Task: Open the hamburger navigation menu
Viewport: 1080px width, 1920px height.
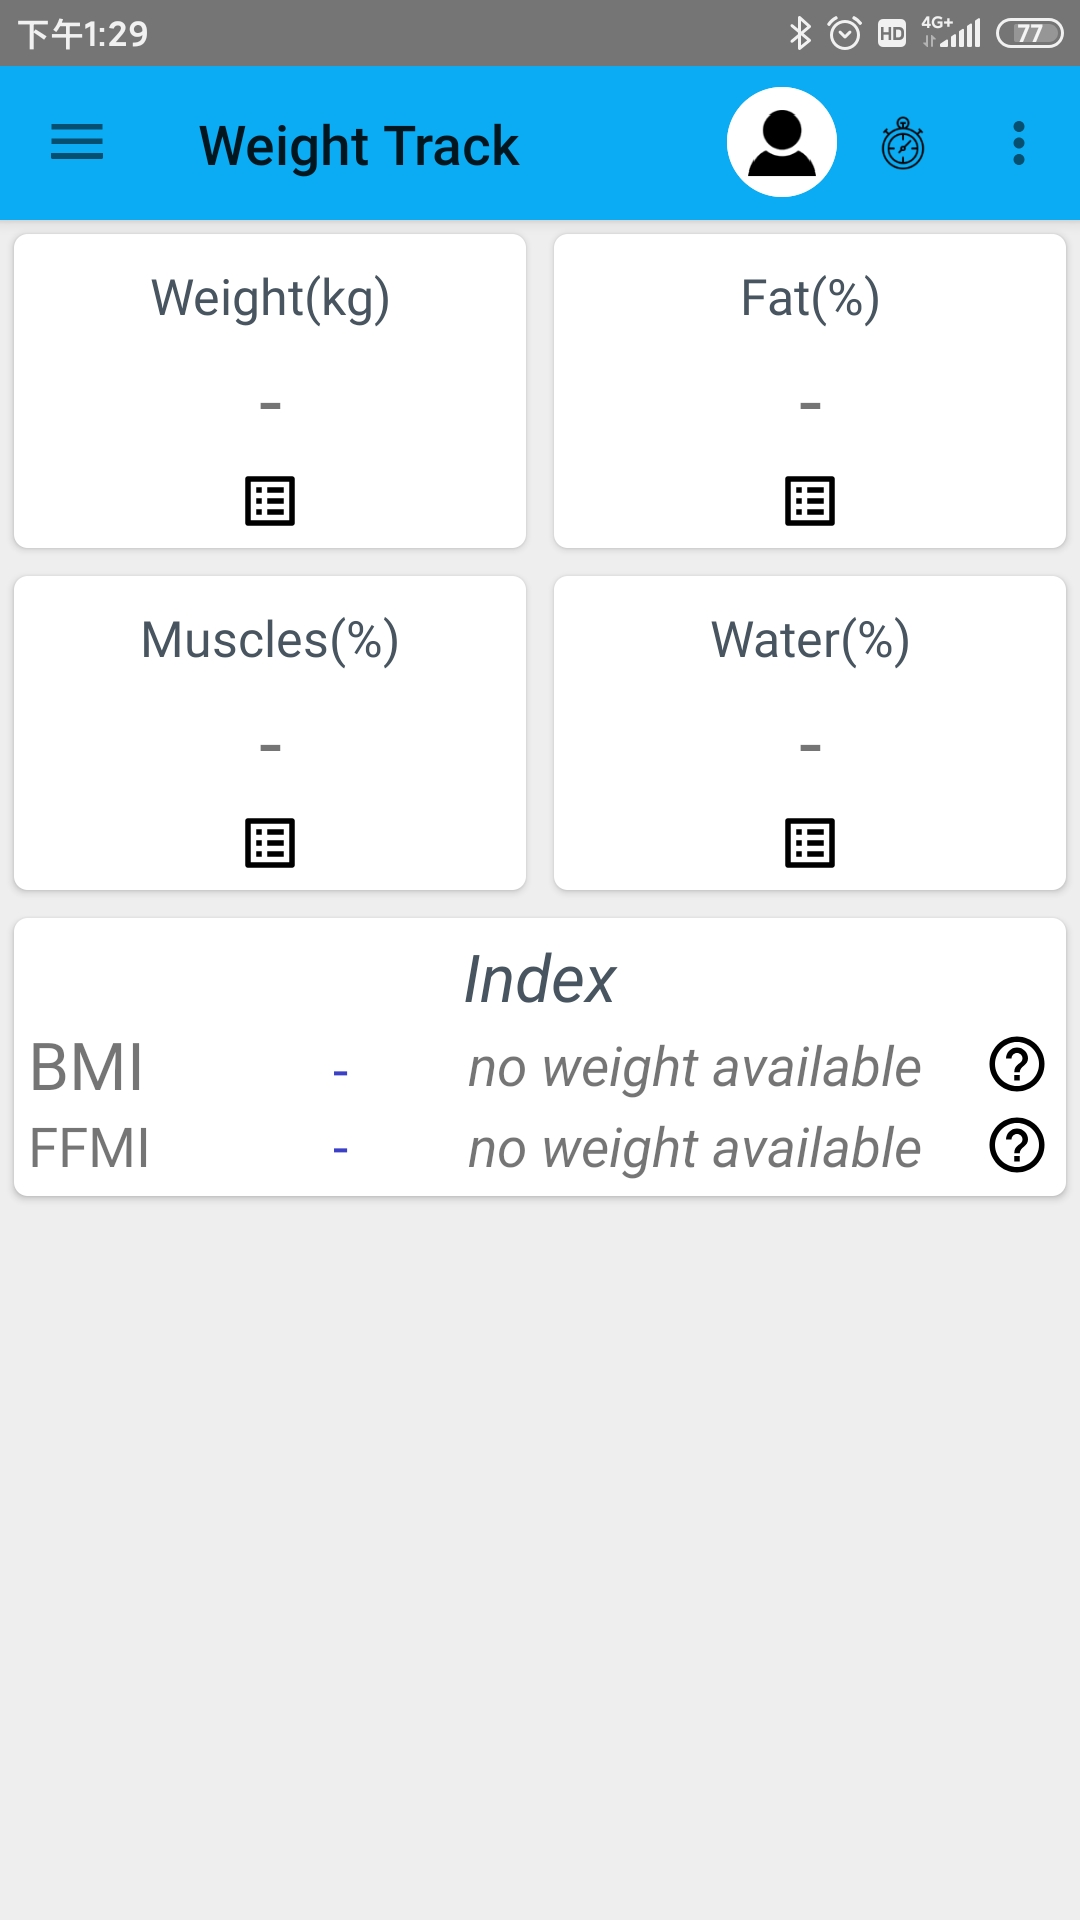Action: pos(77,142)
